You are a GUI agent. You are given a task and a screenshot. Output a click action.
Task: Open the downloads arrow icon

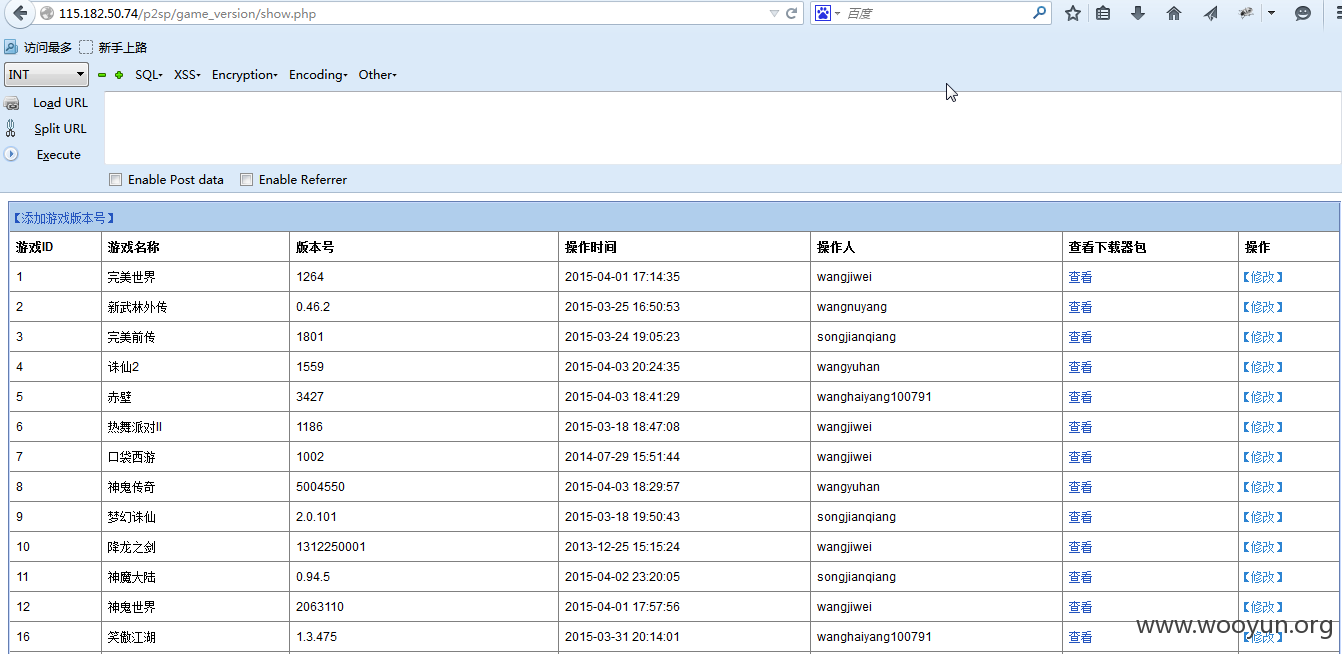pos(1138,13)
